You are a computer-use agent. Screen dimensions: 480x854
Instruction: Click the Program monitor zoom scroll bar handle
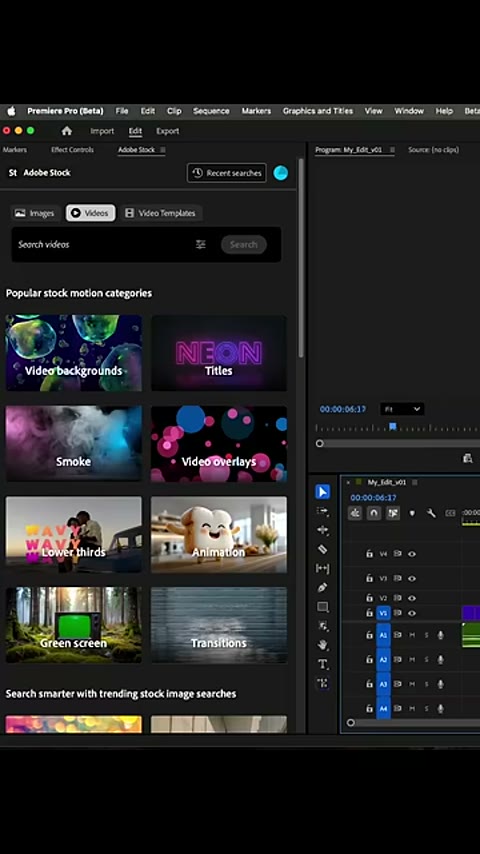(320, 443)
